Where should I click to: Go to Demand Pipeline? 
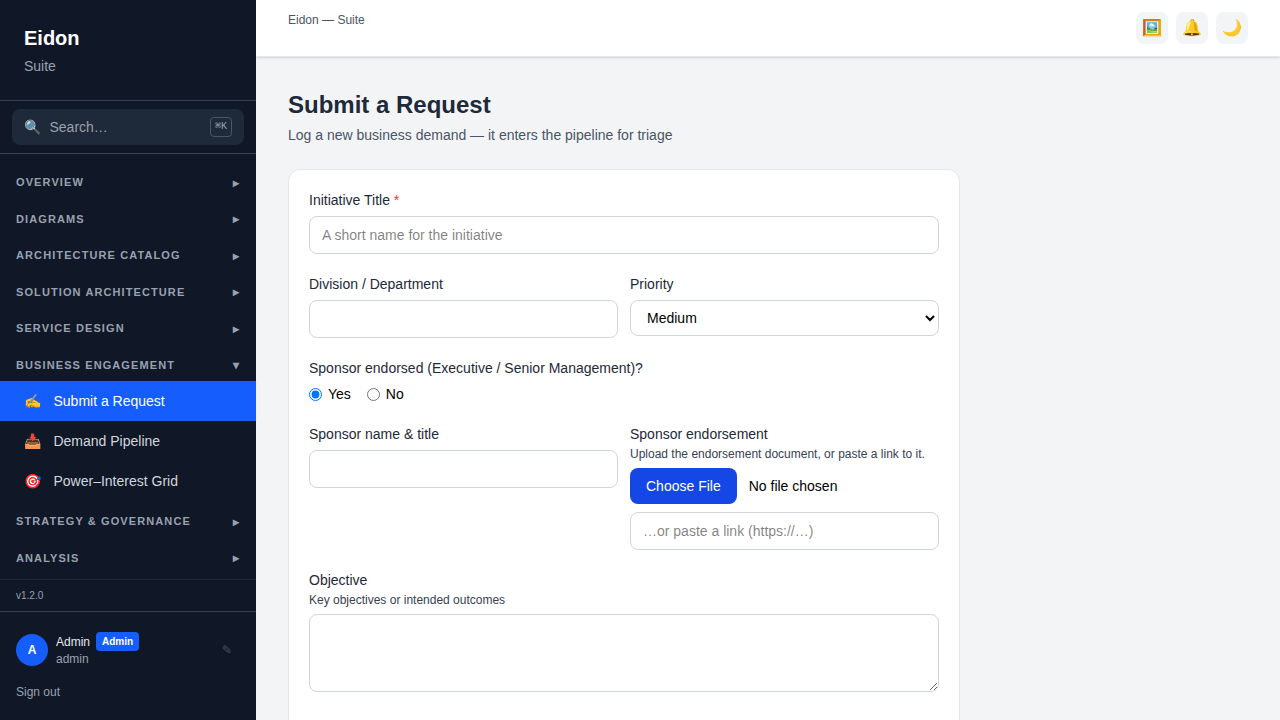pyautogui.click(x=128, y=441)
